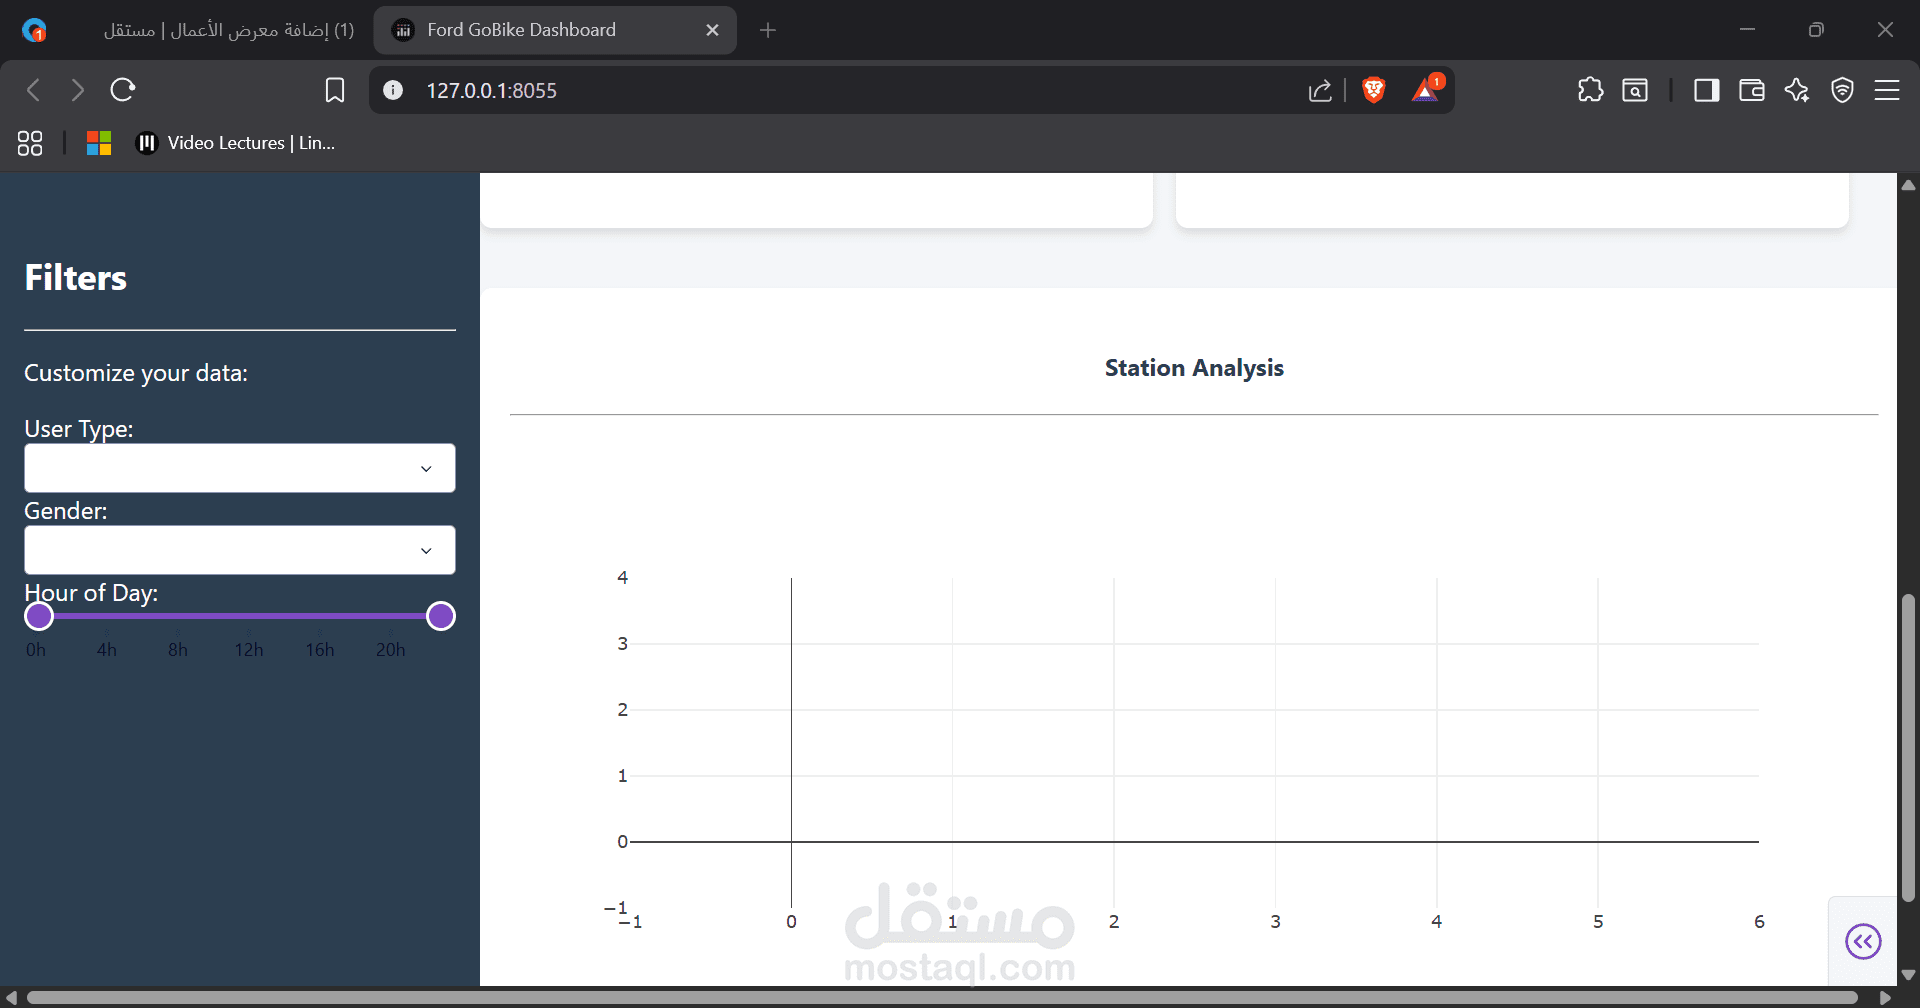
Task: Open the Gender dropdown
Action: click(x=240, y=550)
